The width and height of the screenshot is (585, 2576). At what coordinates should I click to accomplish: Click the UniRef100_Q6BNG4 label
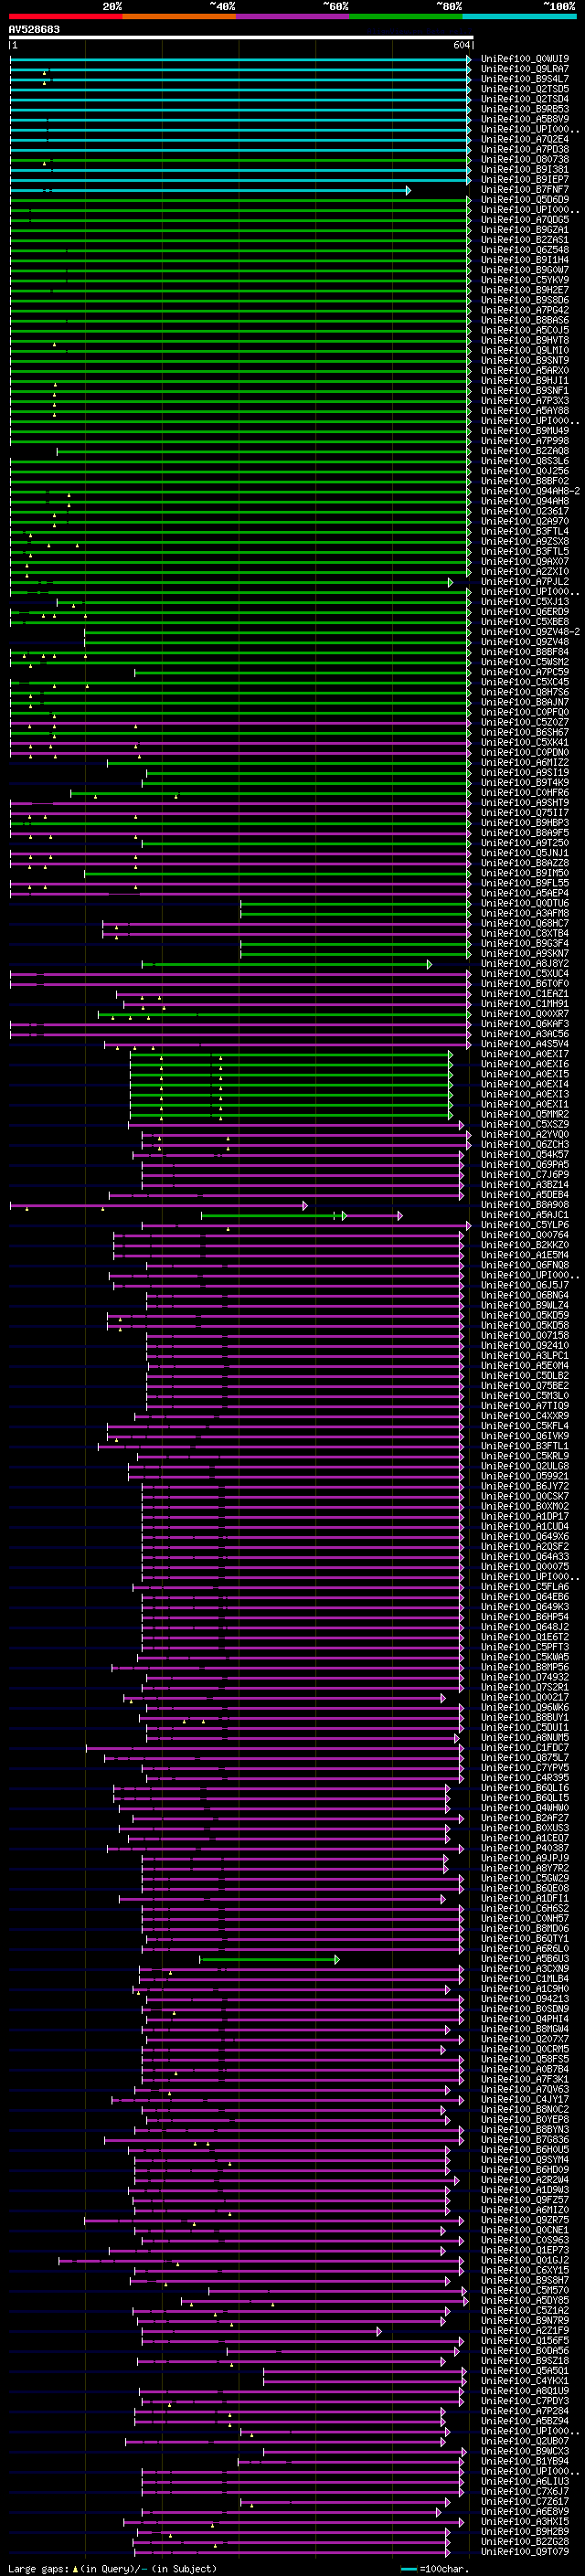[525, 1295]
